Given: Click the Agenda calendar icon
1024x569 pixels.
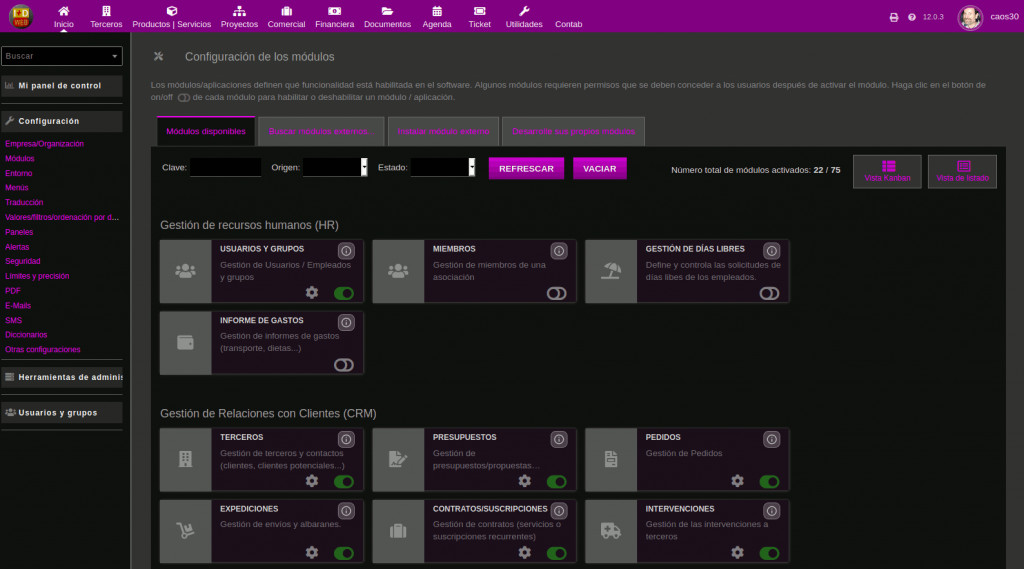Looking at the screenshot, I should coord(437,11).
